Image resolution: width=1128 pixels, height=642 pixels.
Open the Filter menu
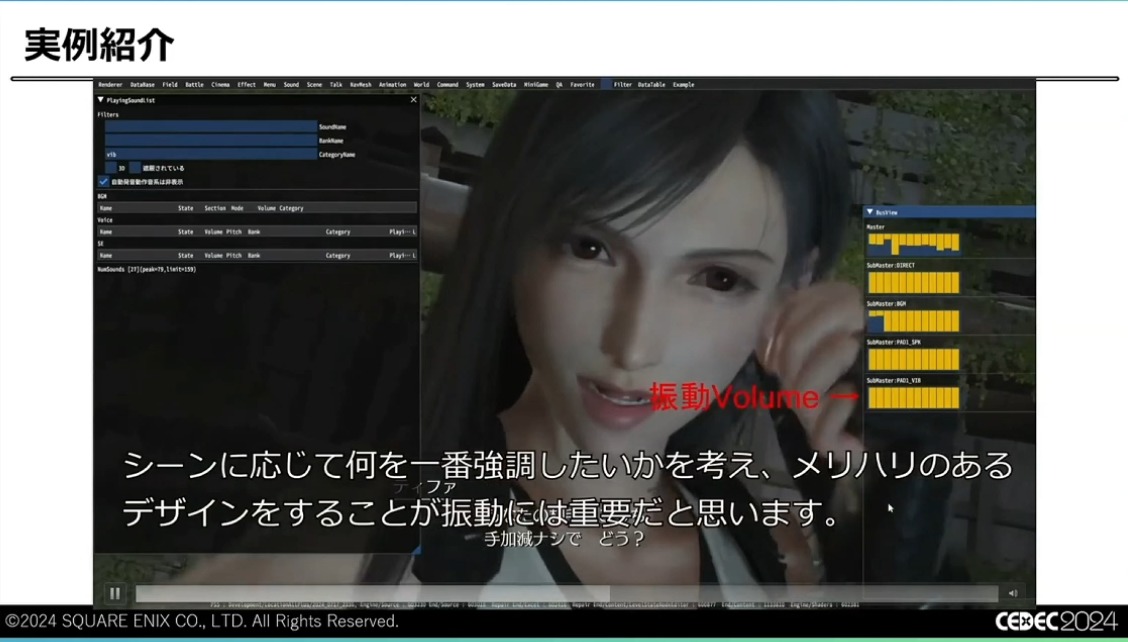point(622,85)
